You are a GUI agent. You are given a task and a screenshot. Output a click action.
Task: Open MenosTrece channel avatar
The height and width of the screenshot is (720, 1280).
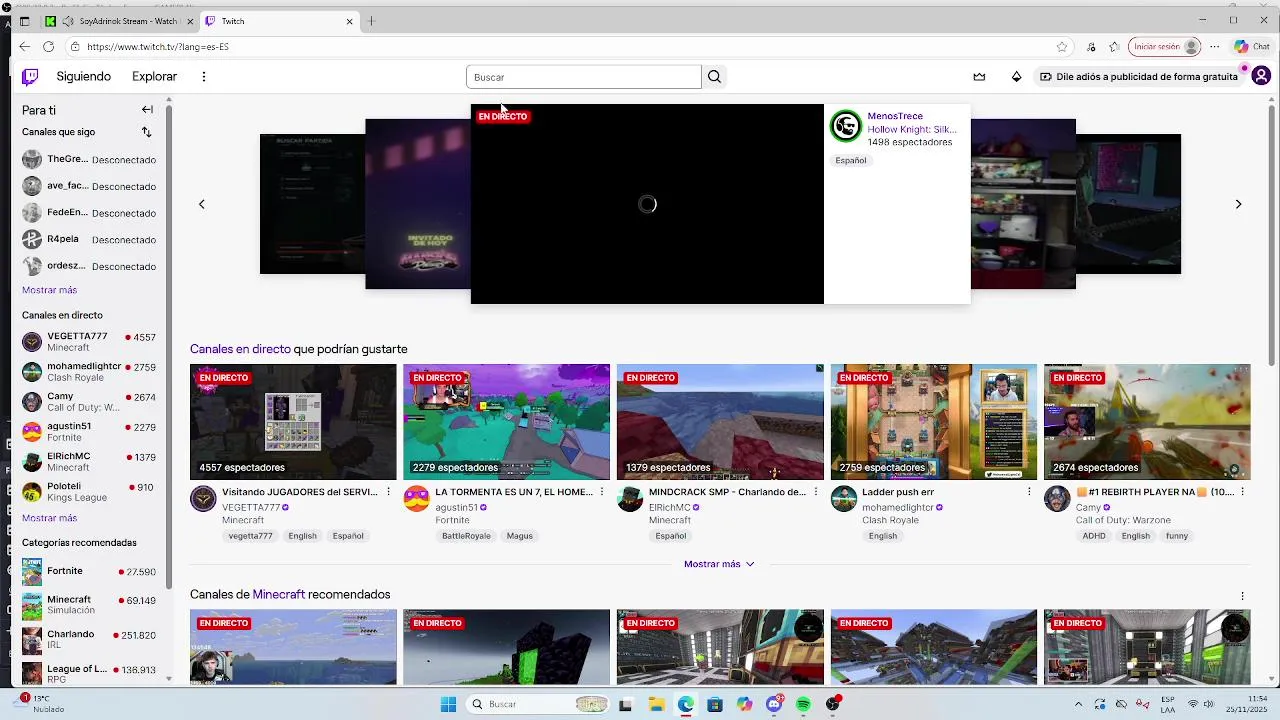tap(846, 126)
